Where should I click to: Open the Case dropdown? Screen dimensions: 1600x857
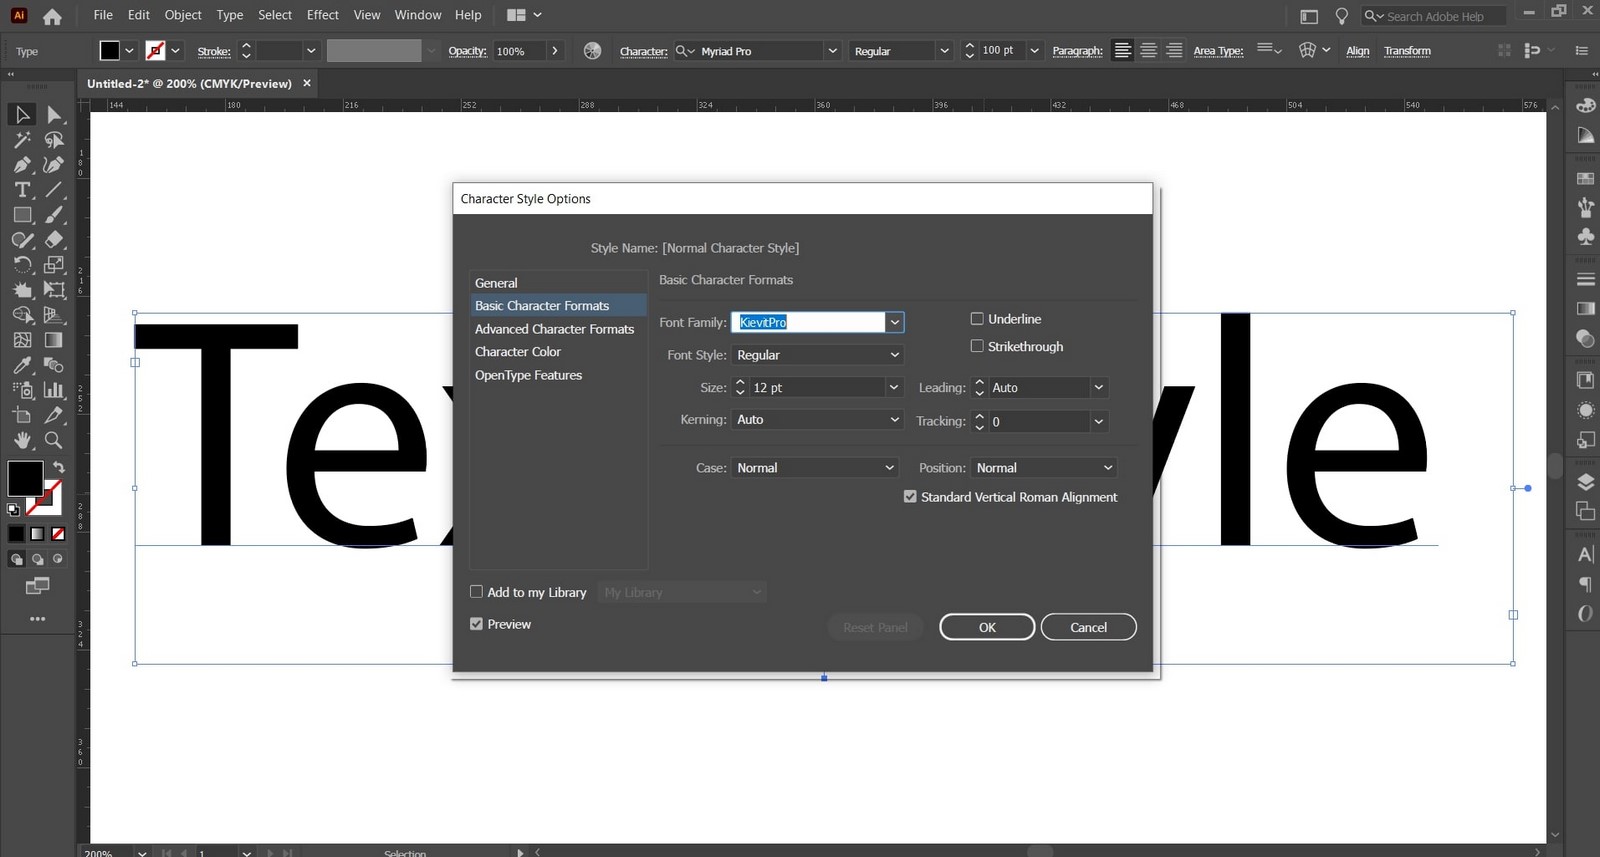pyautogui.click(x=814, y=468)
